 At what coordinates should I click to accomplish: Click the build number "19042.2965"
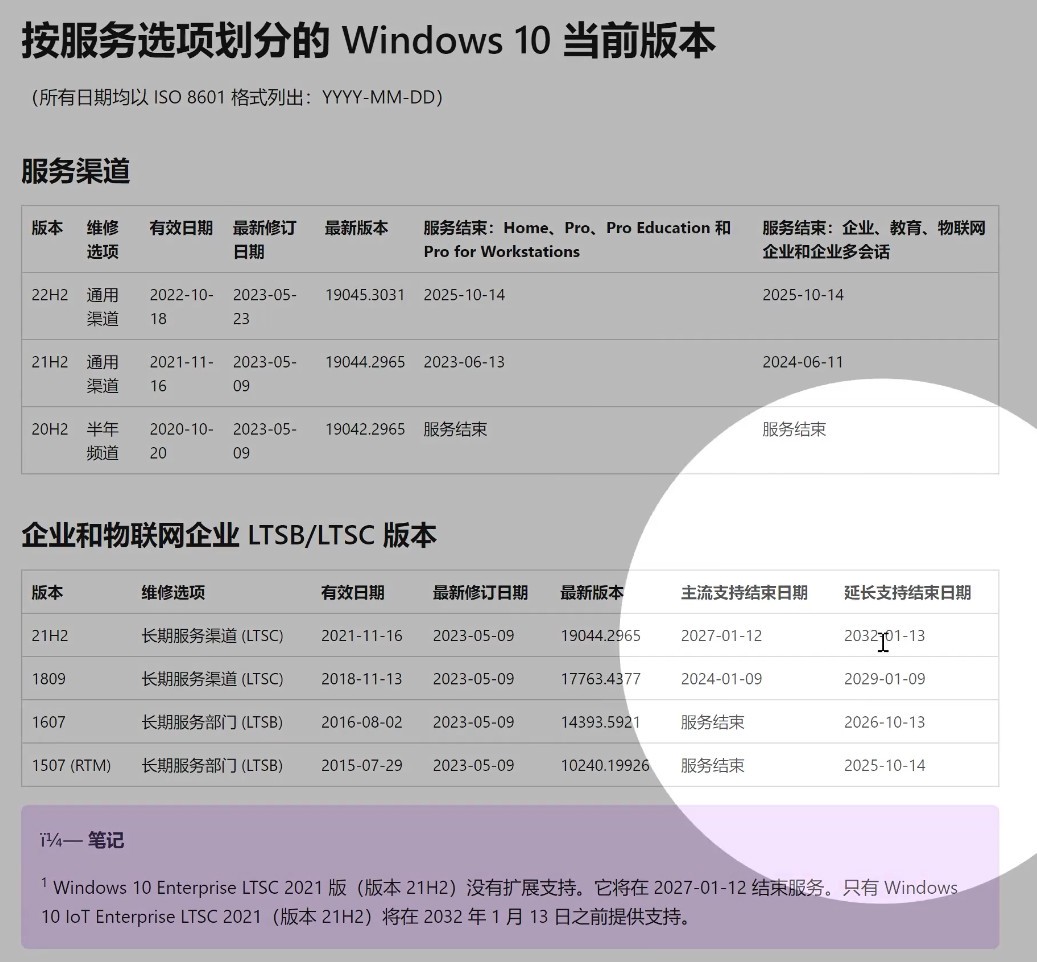(364, 429)
